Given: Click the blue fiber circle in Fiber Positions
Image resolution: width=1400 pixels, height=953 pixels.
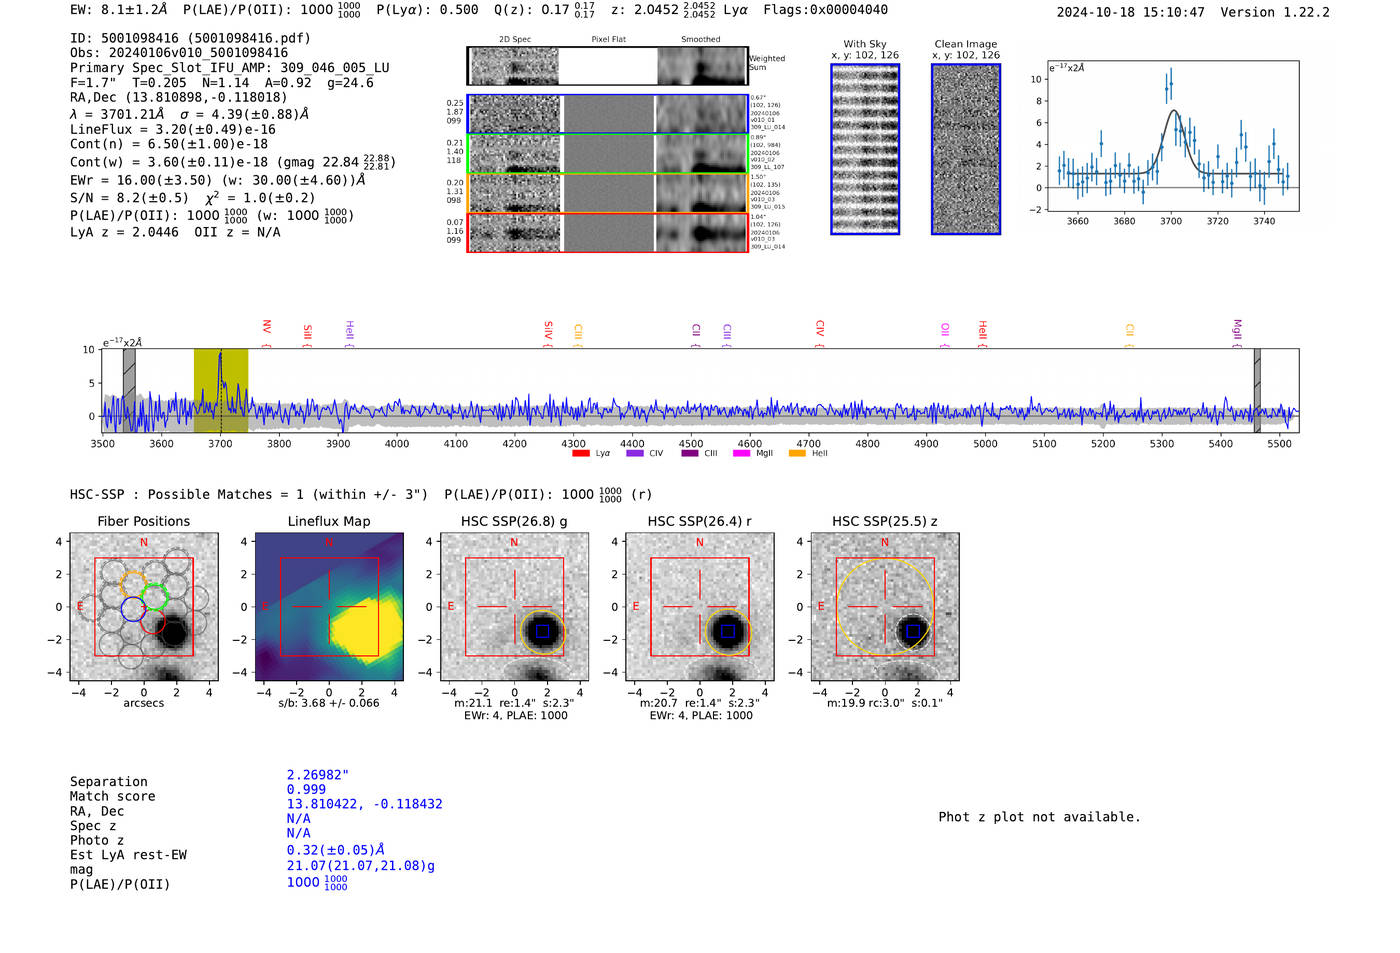Looking at the screenshot, I should (133, 609).
